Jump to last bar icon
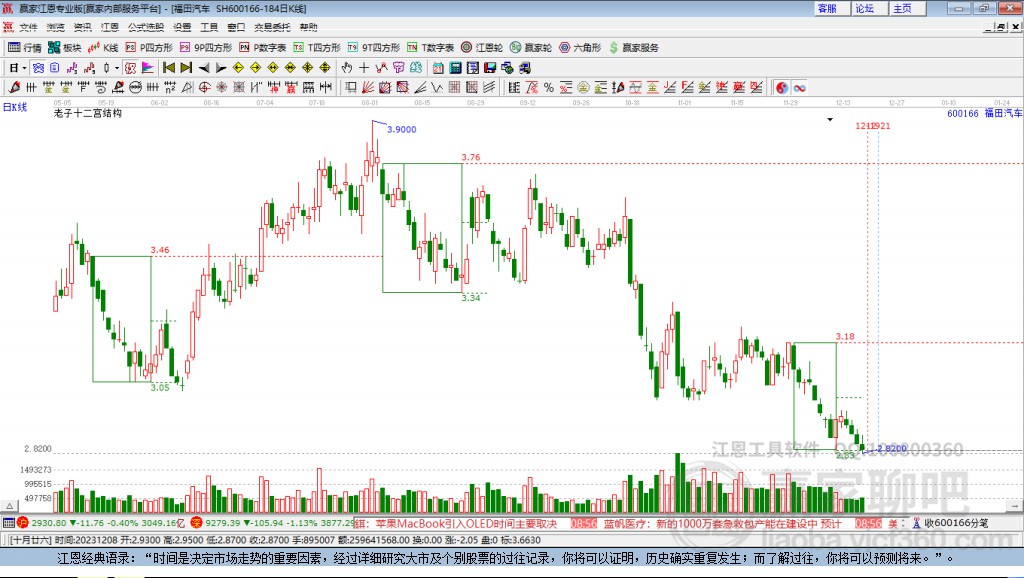Image resolution: width=1024 pixels, height=578 pixels. coord(186,68)
